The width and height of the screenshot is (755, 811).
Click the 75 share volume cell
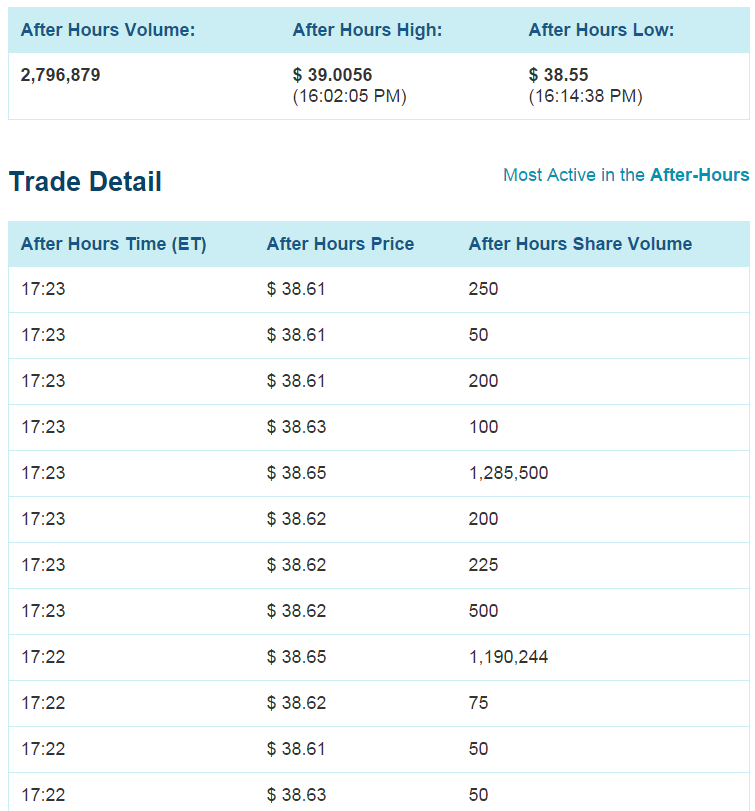tap(478, 703)
